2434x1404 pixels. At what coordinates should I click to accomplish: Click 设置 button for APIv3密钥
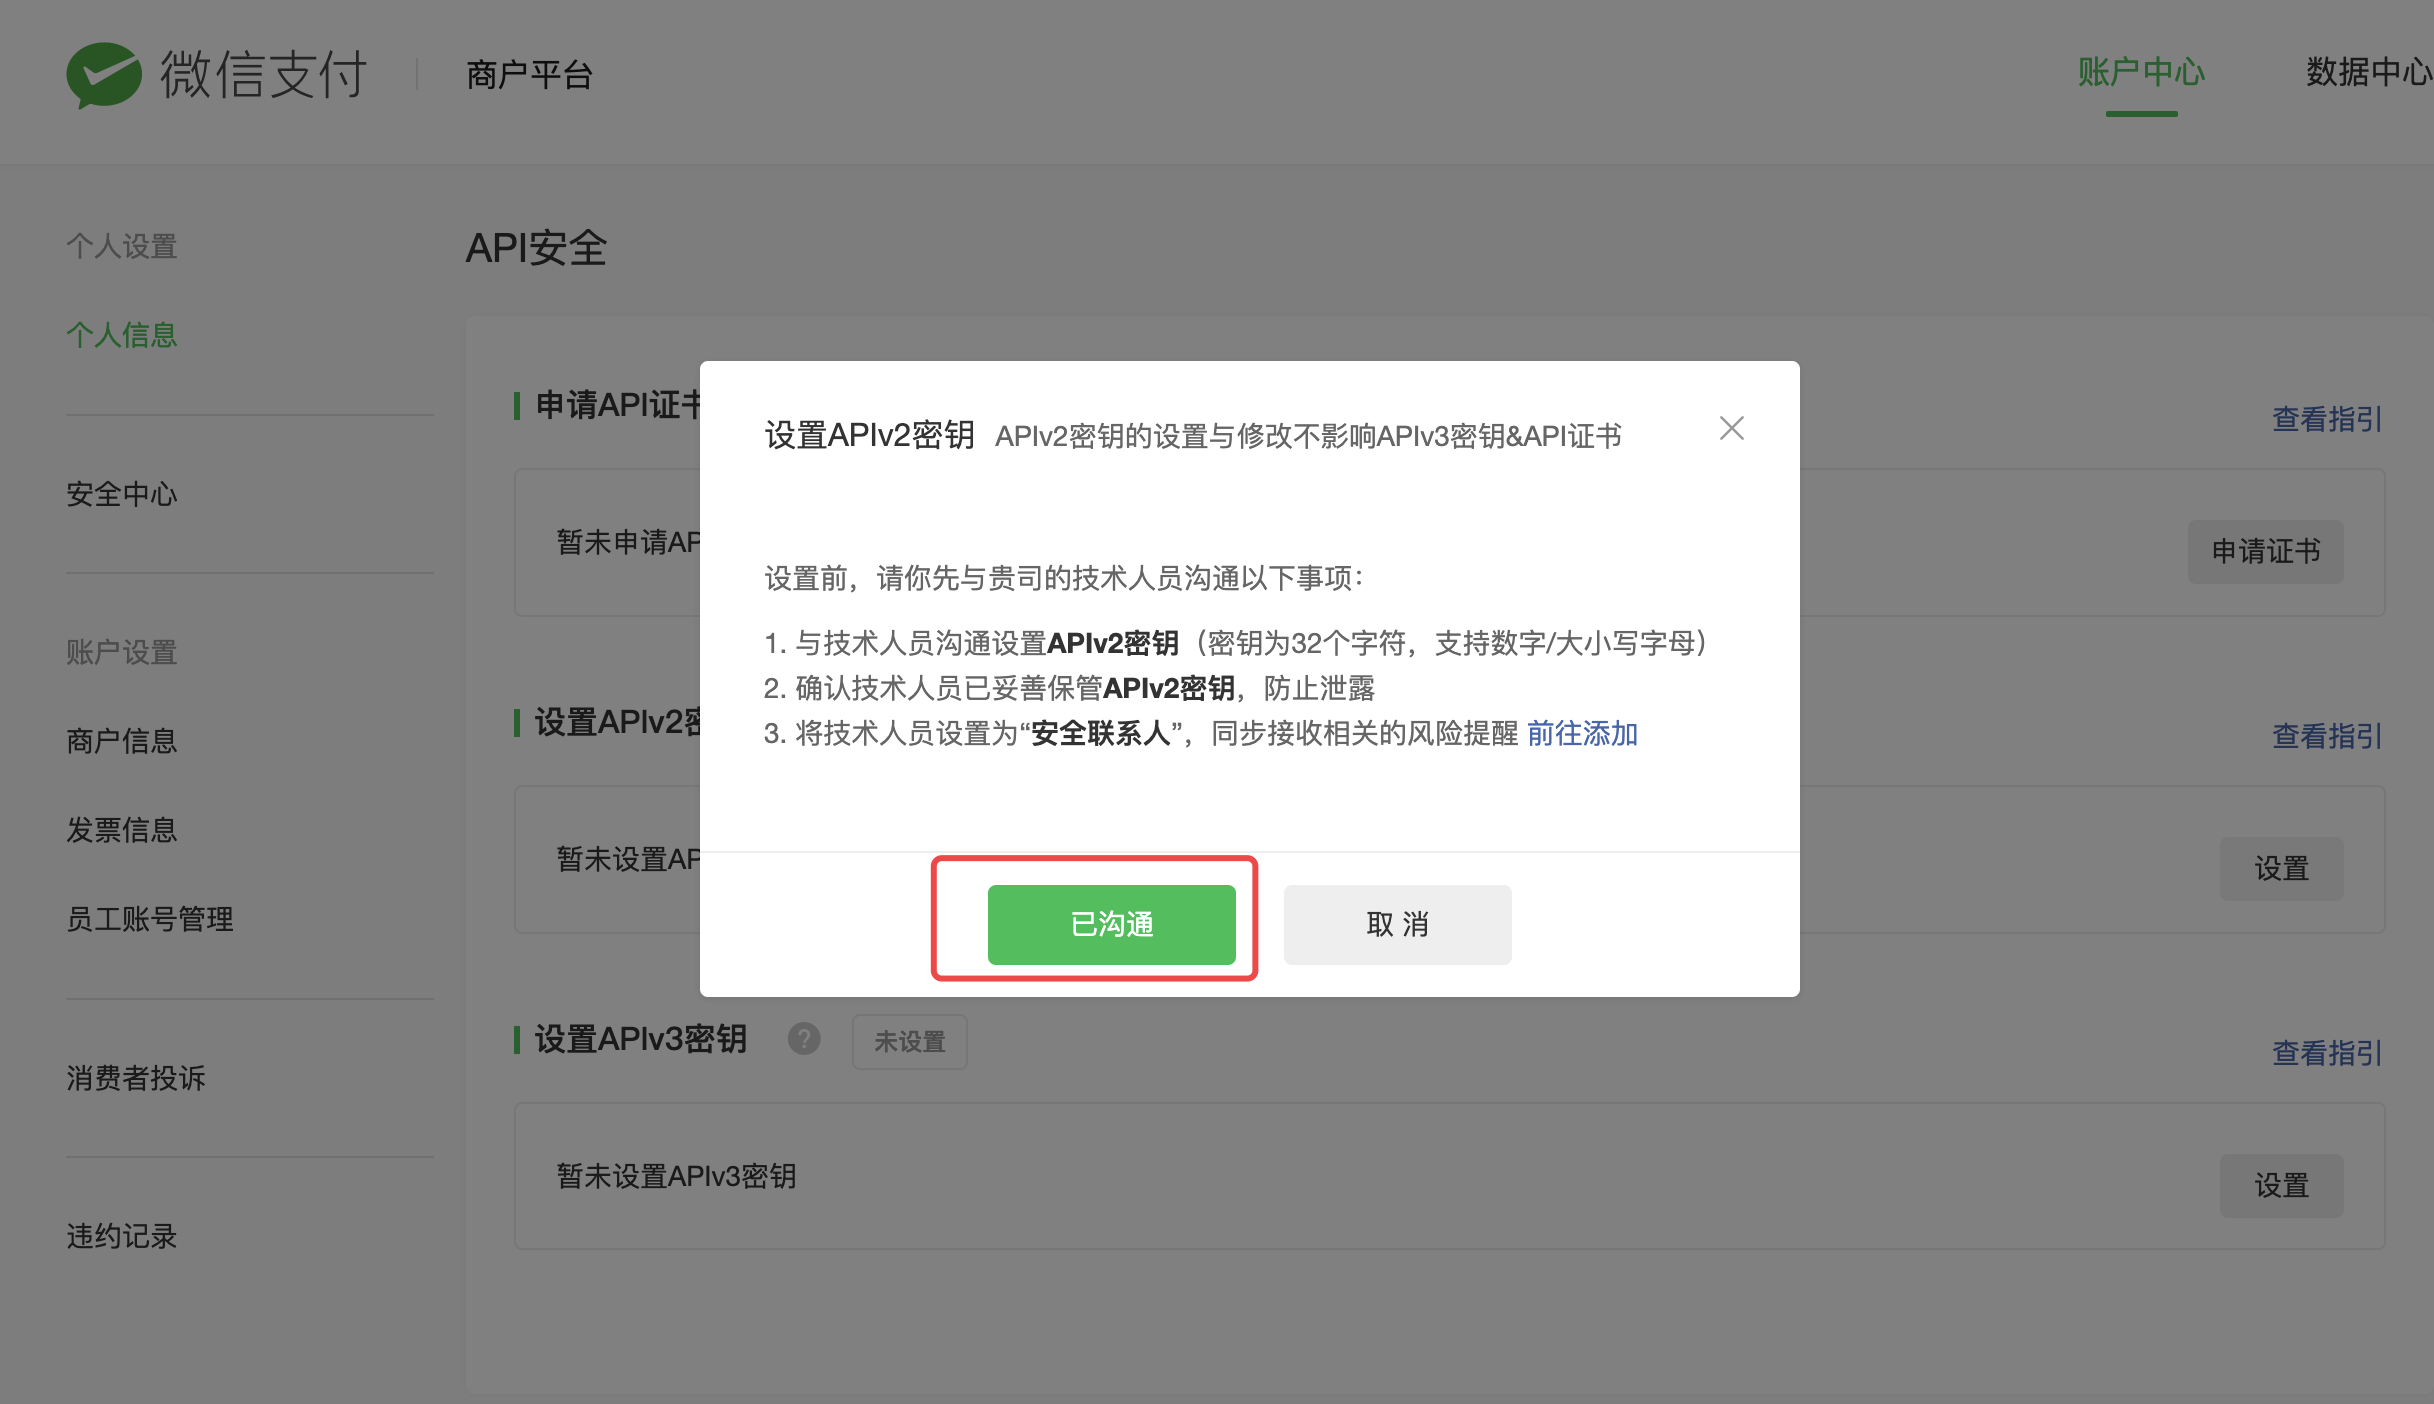[2281, 1185]
